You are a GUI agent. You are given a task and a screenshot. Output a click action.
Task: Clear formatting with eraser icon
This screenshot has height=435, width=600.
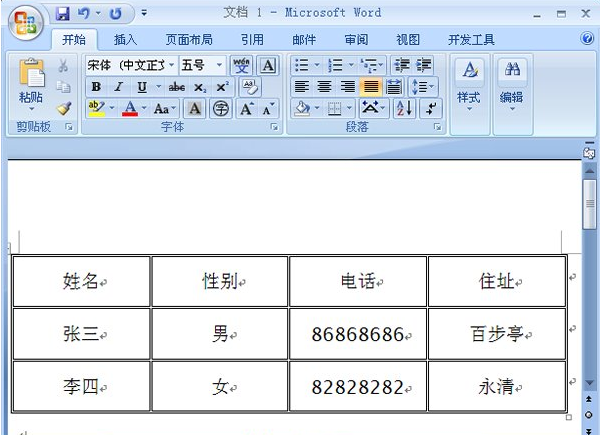pyautogui.click(x=250, y=87)
